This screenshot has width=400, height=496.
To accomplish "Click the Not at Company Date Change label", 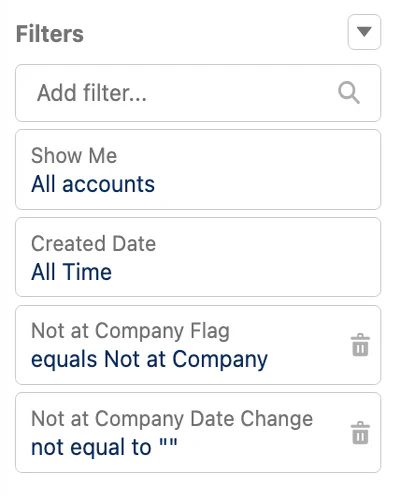I will pyautogui.click(x=172, y=419).
